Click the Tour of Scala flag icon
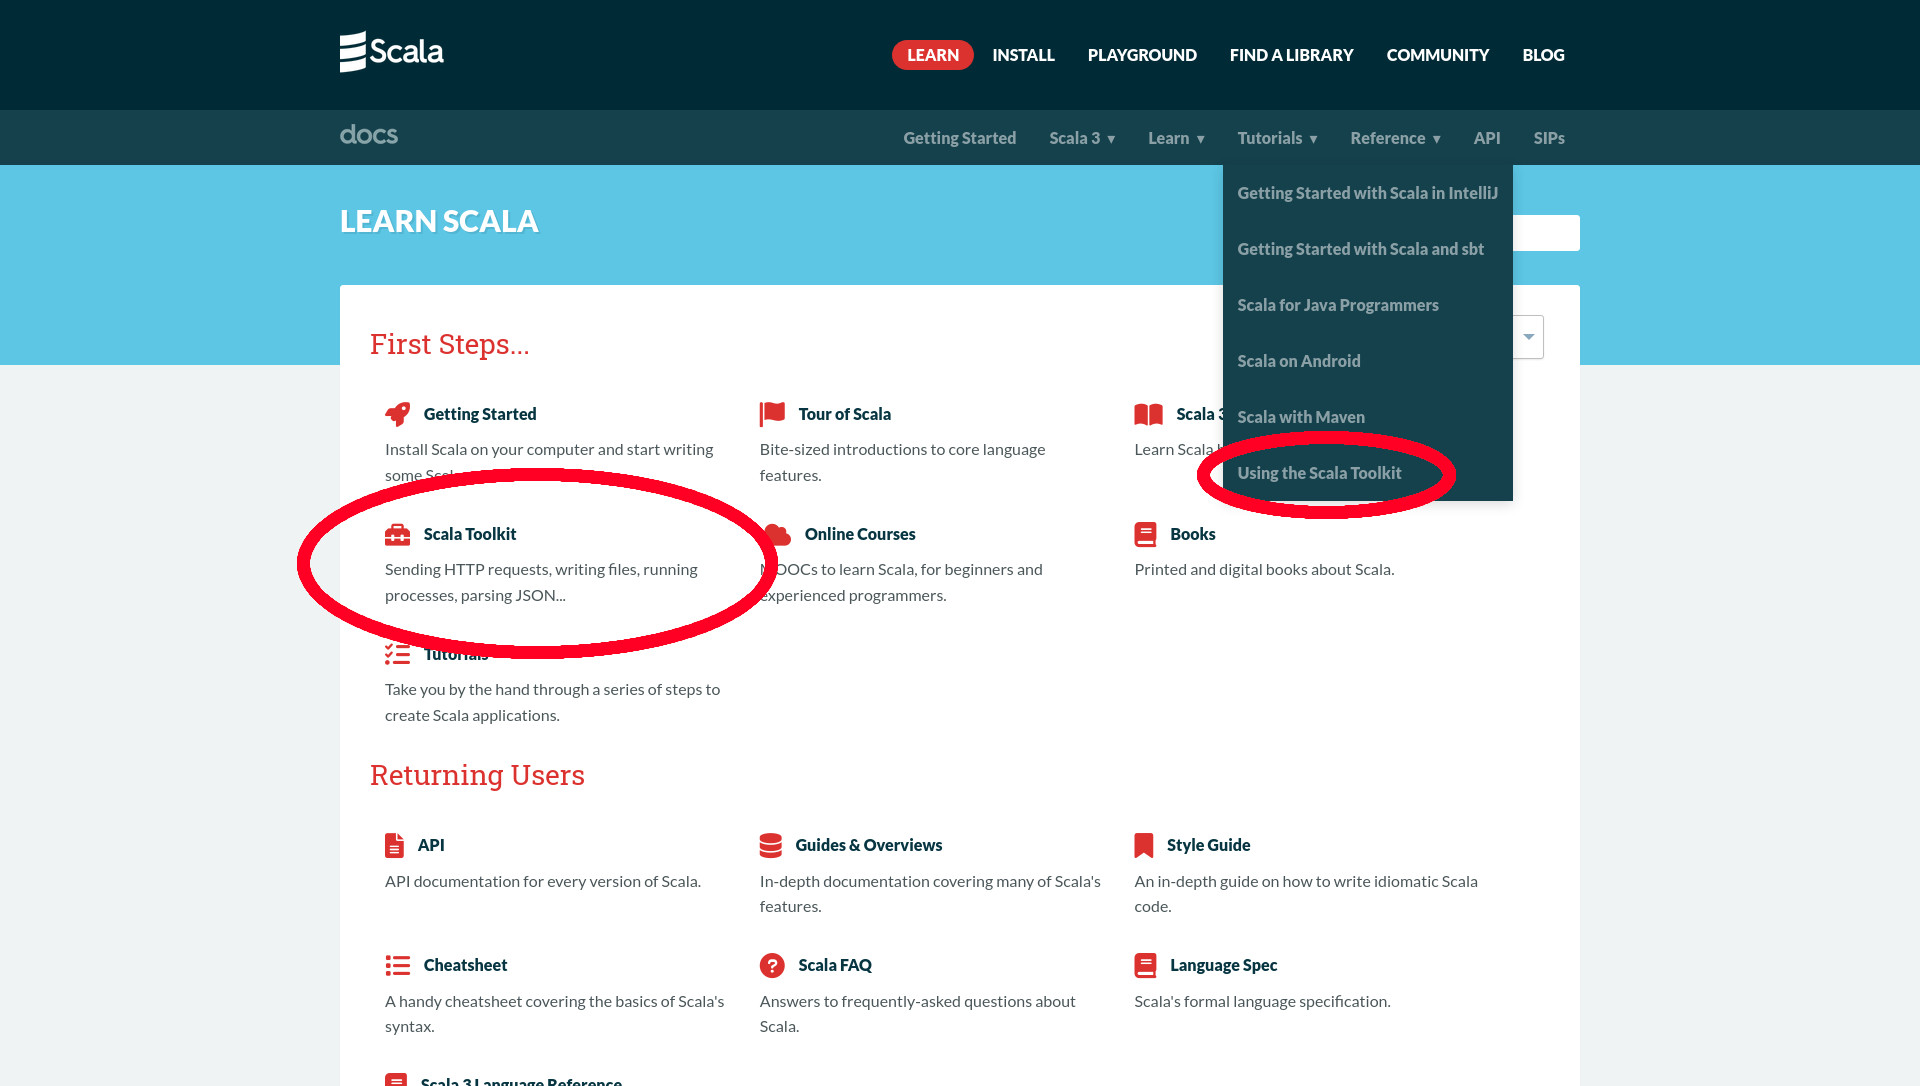 pyautogui.click(x=772, y=414)
